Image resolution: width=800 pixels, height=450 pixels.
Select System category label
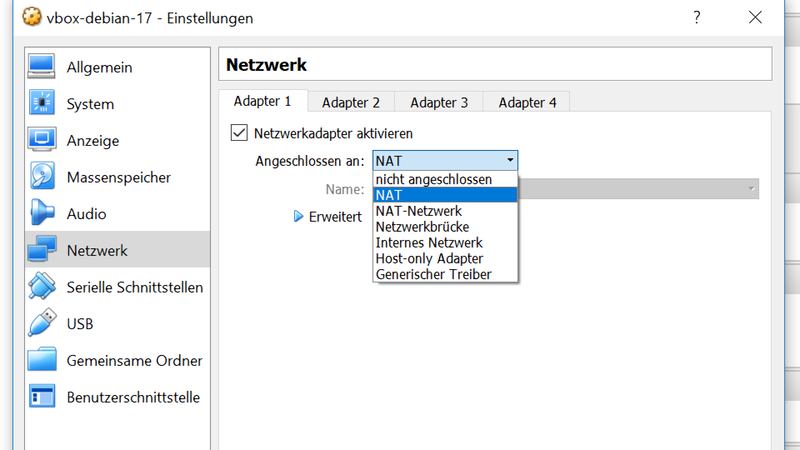90,104
